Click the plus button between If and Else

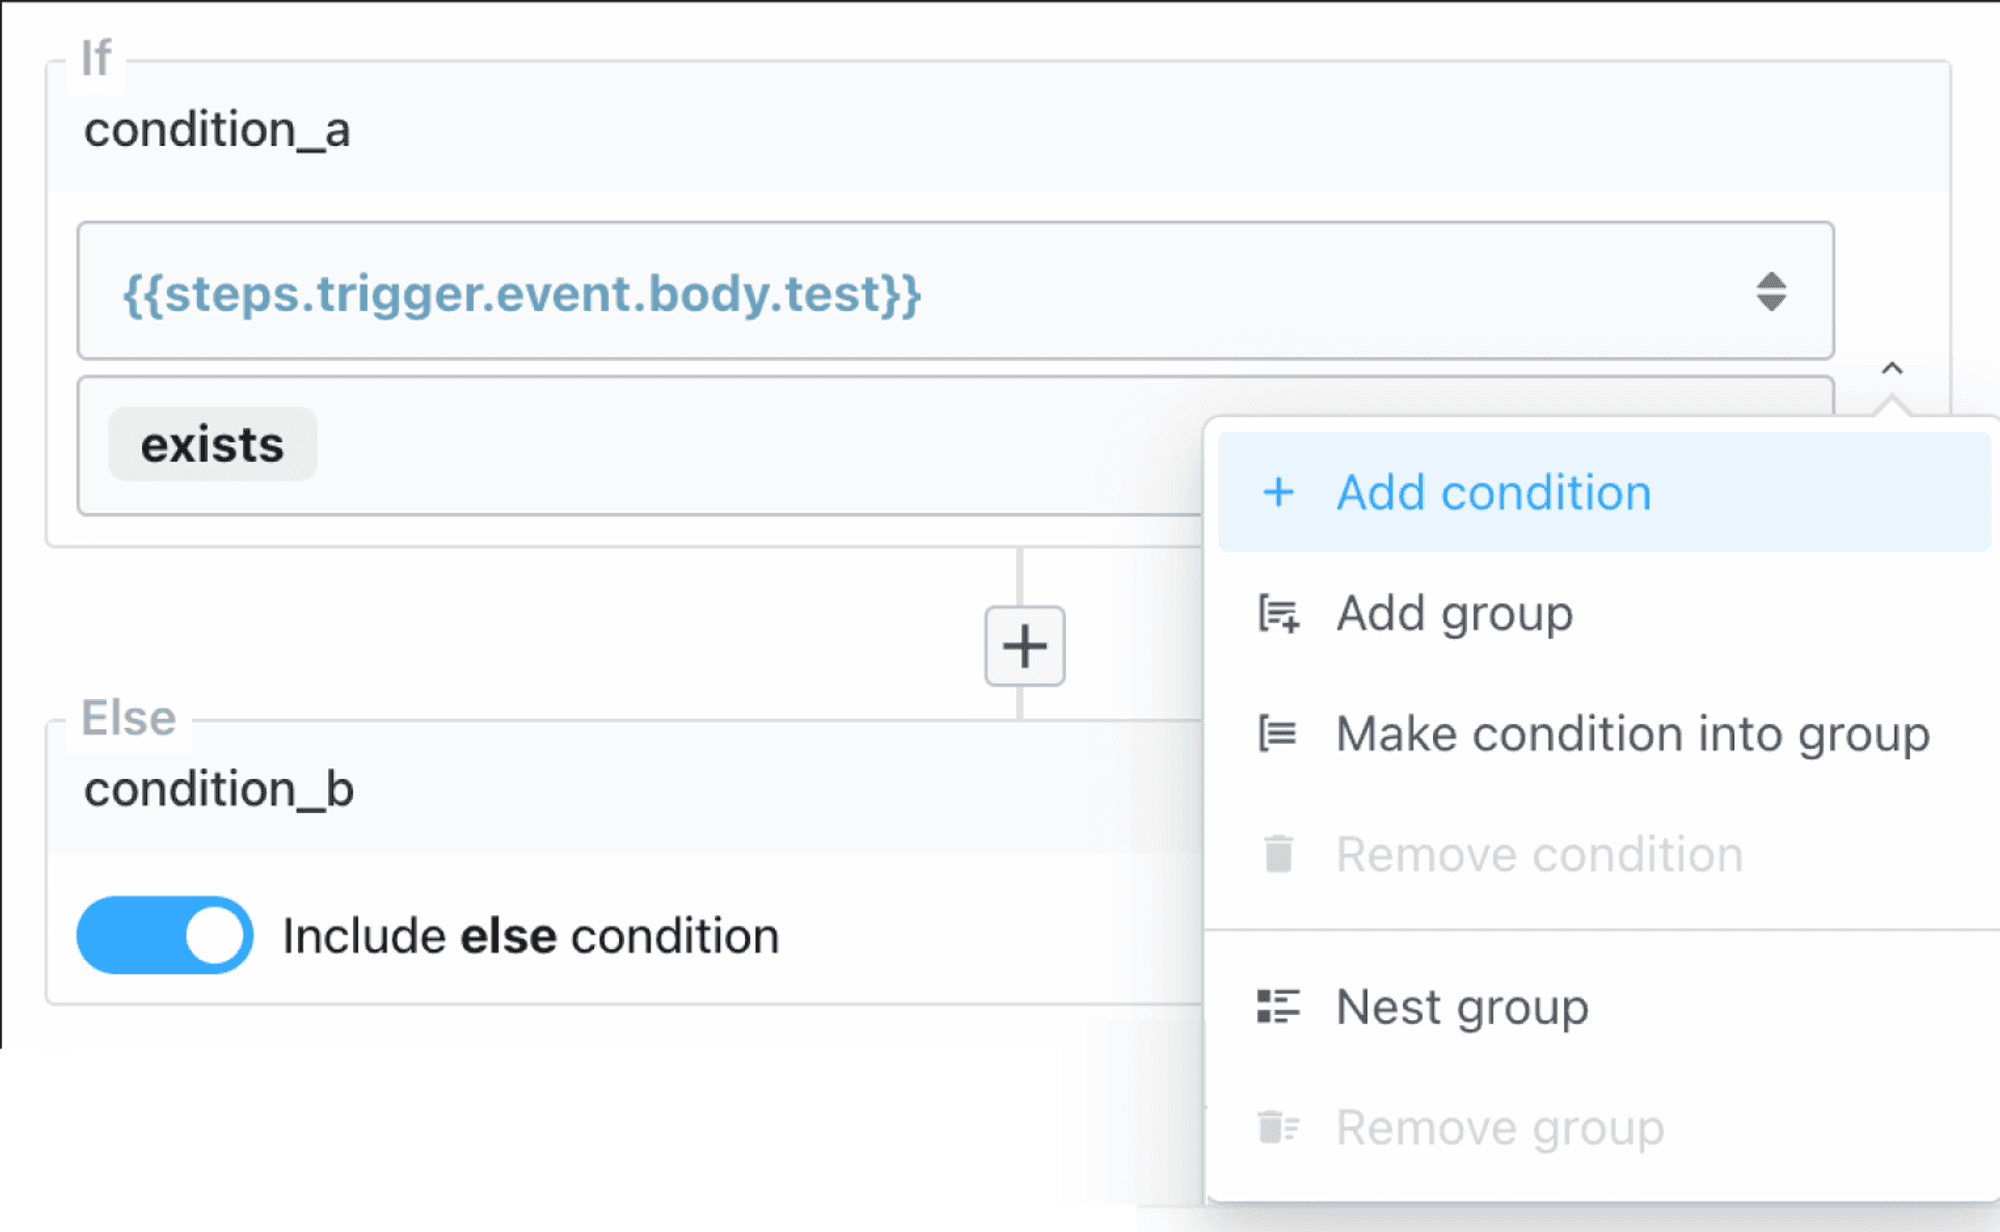tap(1024, 646)
